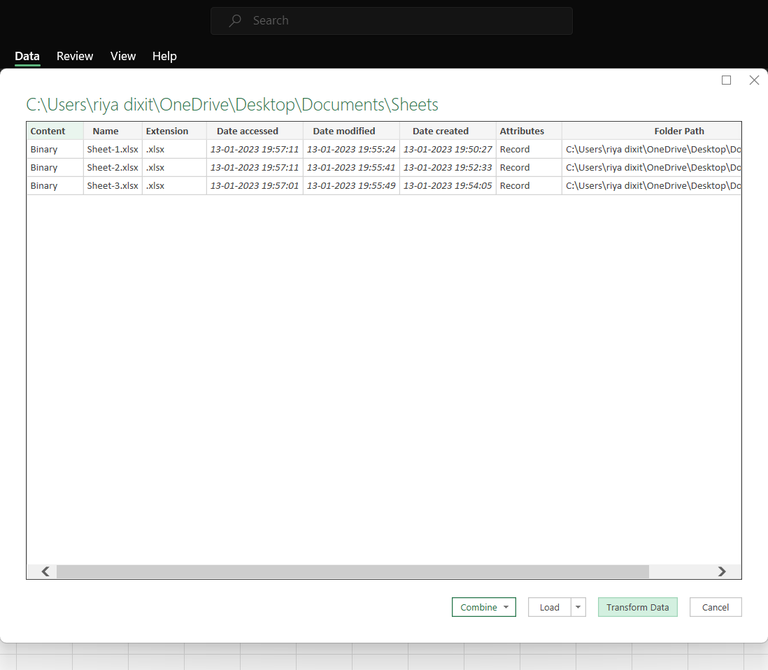Click folder path cell for Sheet-2.xlsx

tap(651, 168)
